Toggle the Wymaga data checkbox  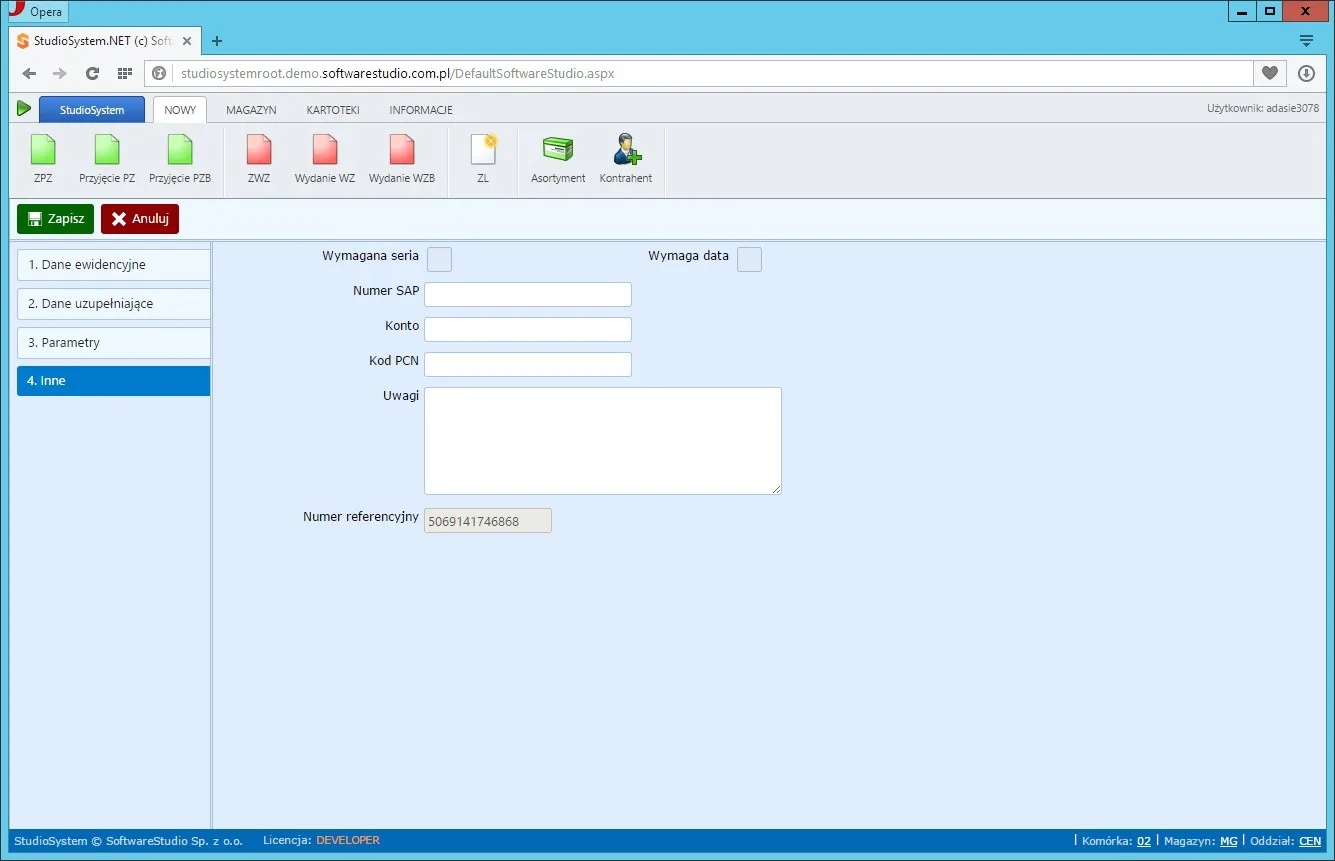pos(749,259)
